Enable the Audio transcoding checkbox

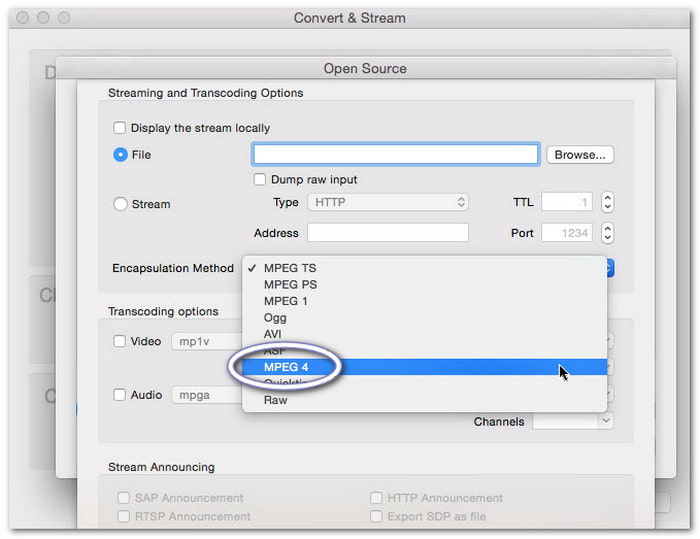119,395
